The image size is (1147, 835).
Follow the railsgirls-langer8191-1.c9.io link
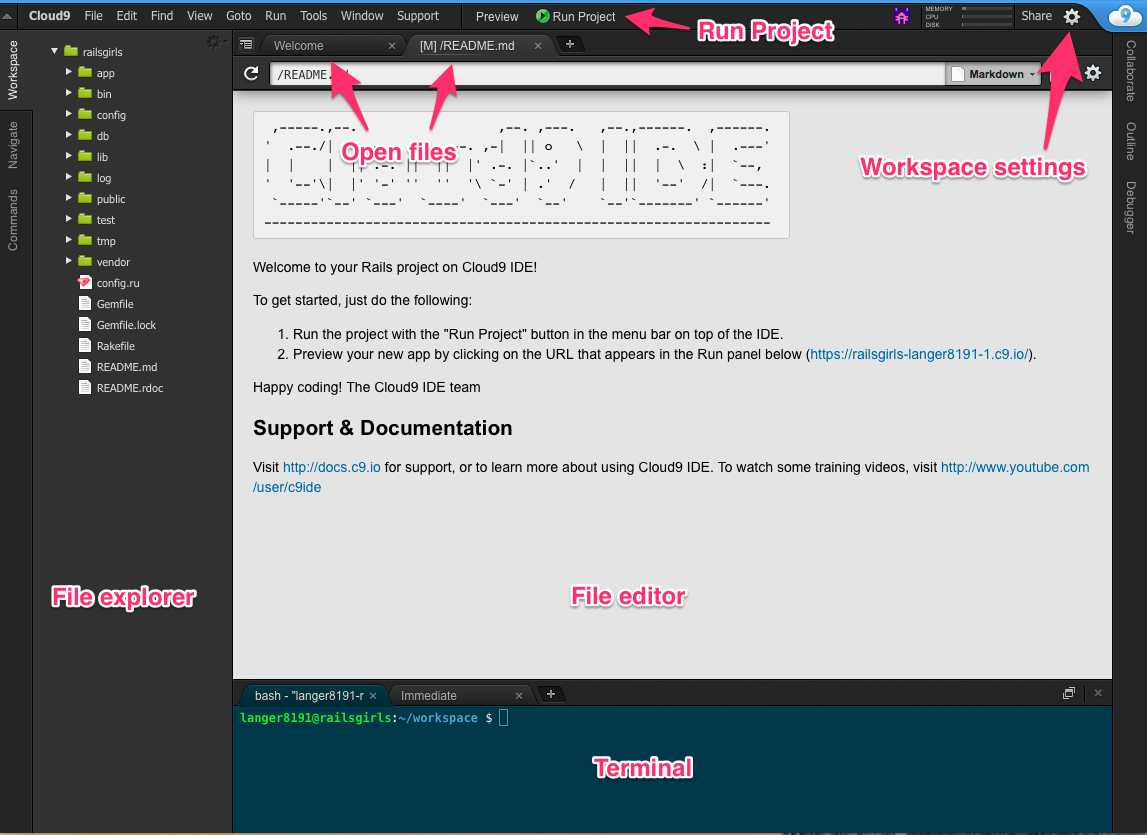pos(919,354)
